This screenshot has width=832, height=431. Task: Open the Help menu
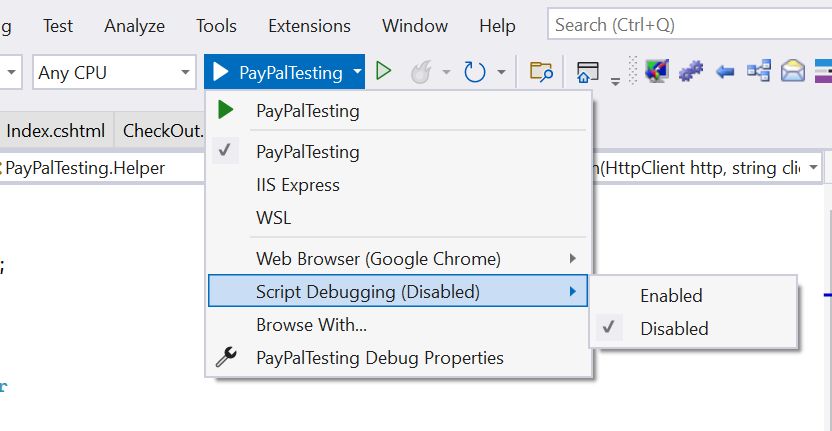point(497,26)
